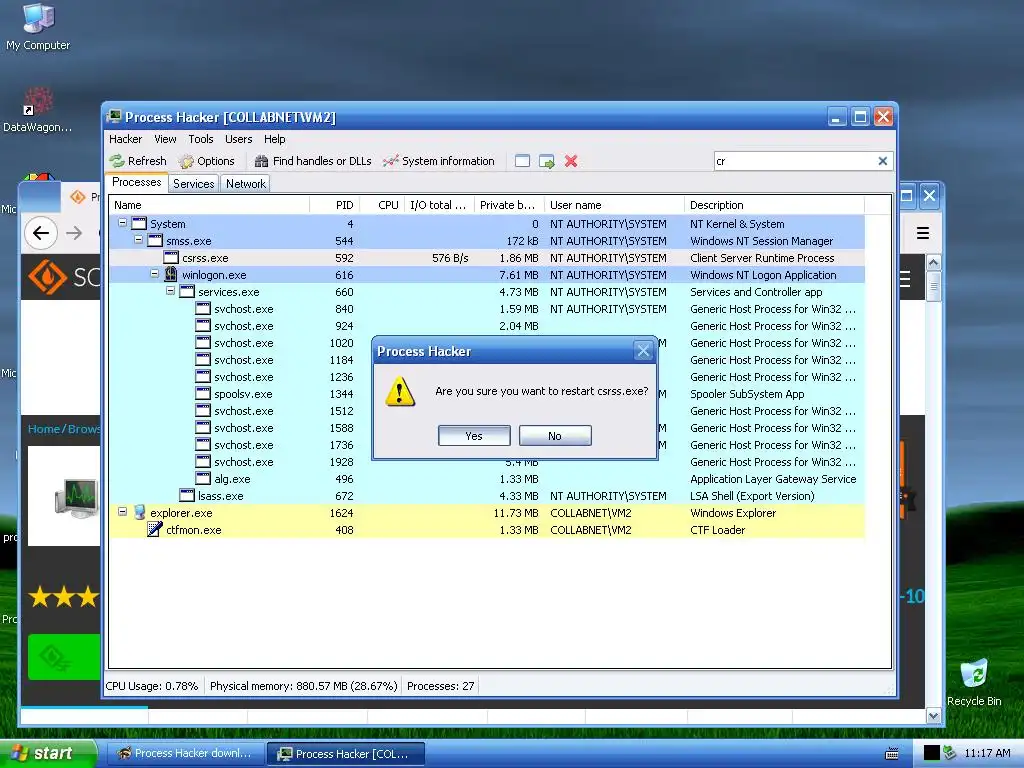1024x768 pixels.
Task: Click No in the restart confirmation dialog
Action: click(x=555, y=436)
